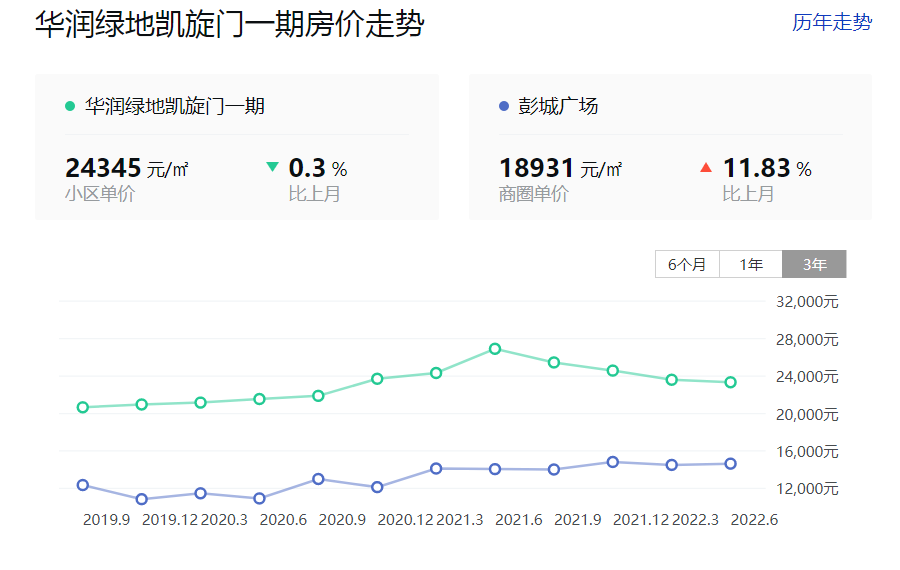Click the 小区单价 label
The width and height of the screenshot is (900, 570).
point(100,194)
